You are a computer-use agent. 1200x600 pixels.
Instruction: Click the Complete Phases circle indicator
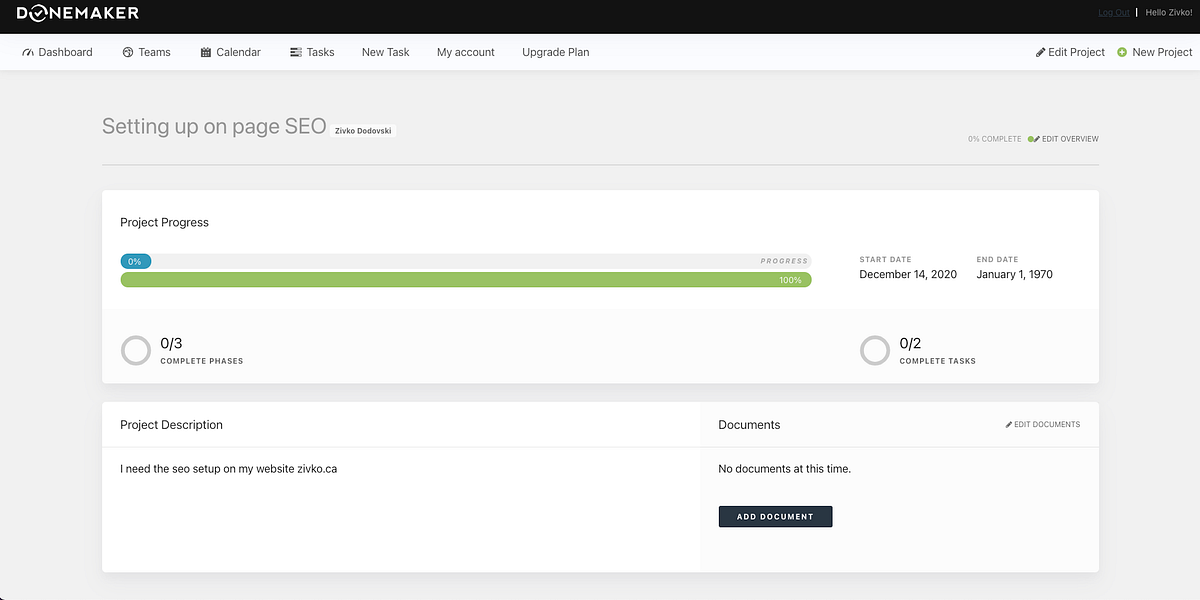(x=136, y=350)
